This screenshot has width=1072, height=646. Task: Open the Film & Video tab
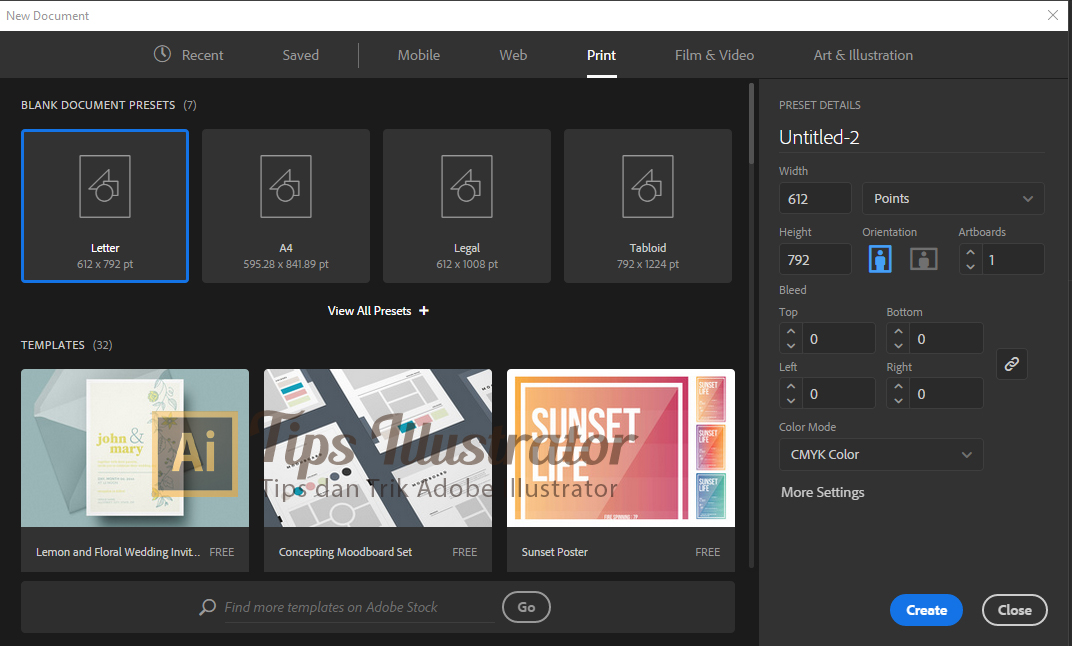pyautogui.click(x=714, y=55)
